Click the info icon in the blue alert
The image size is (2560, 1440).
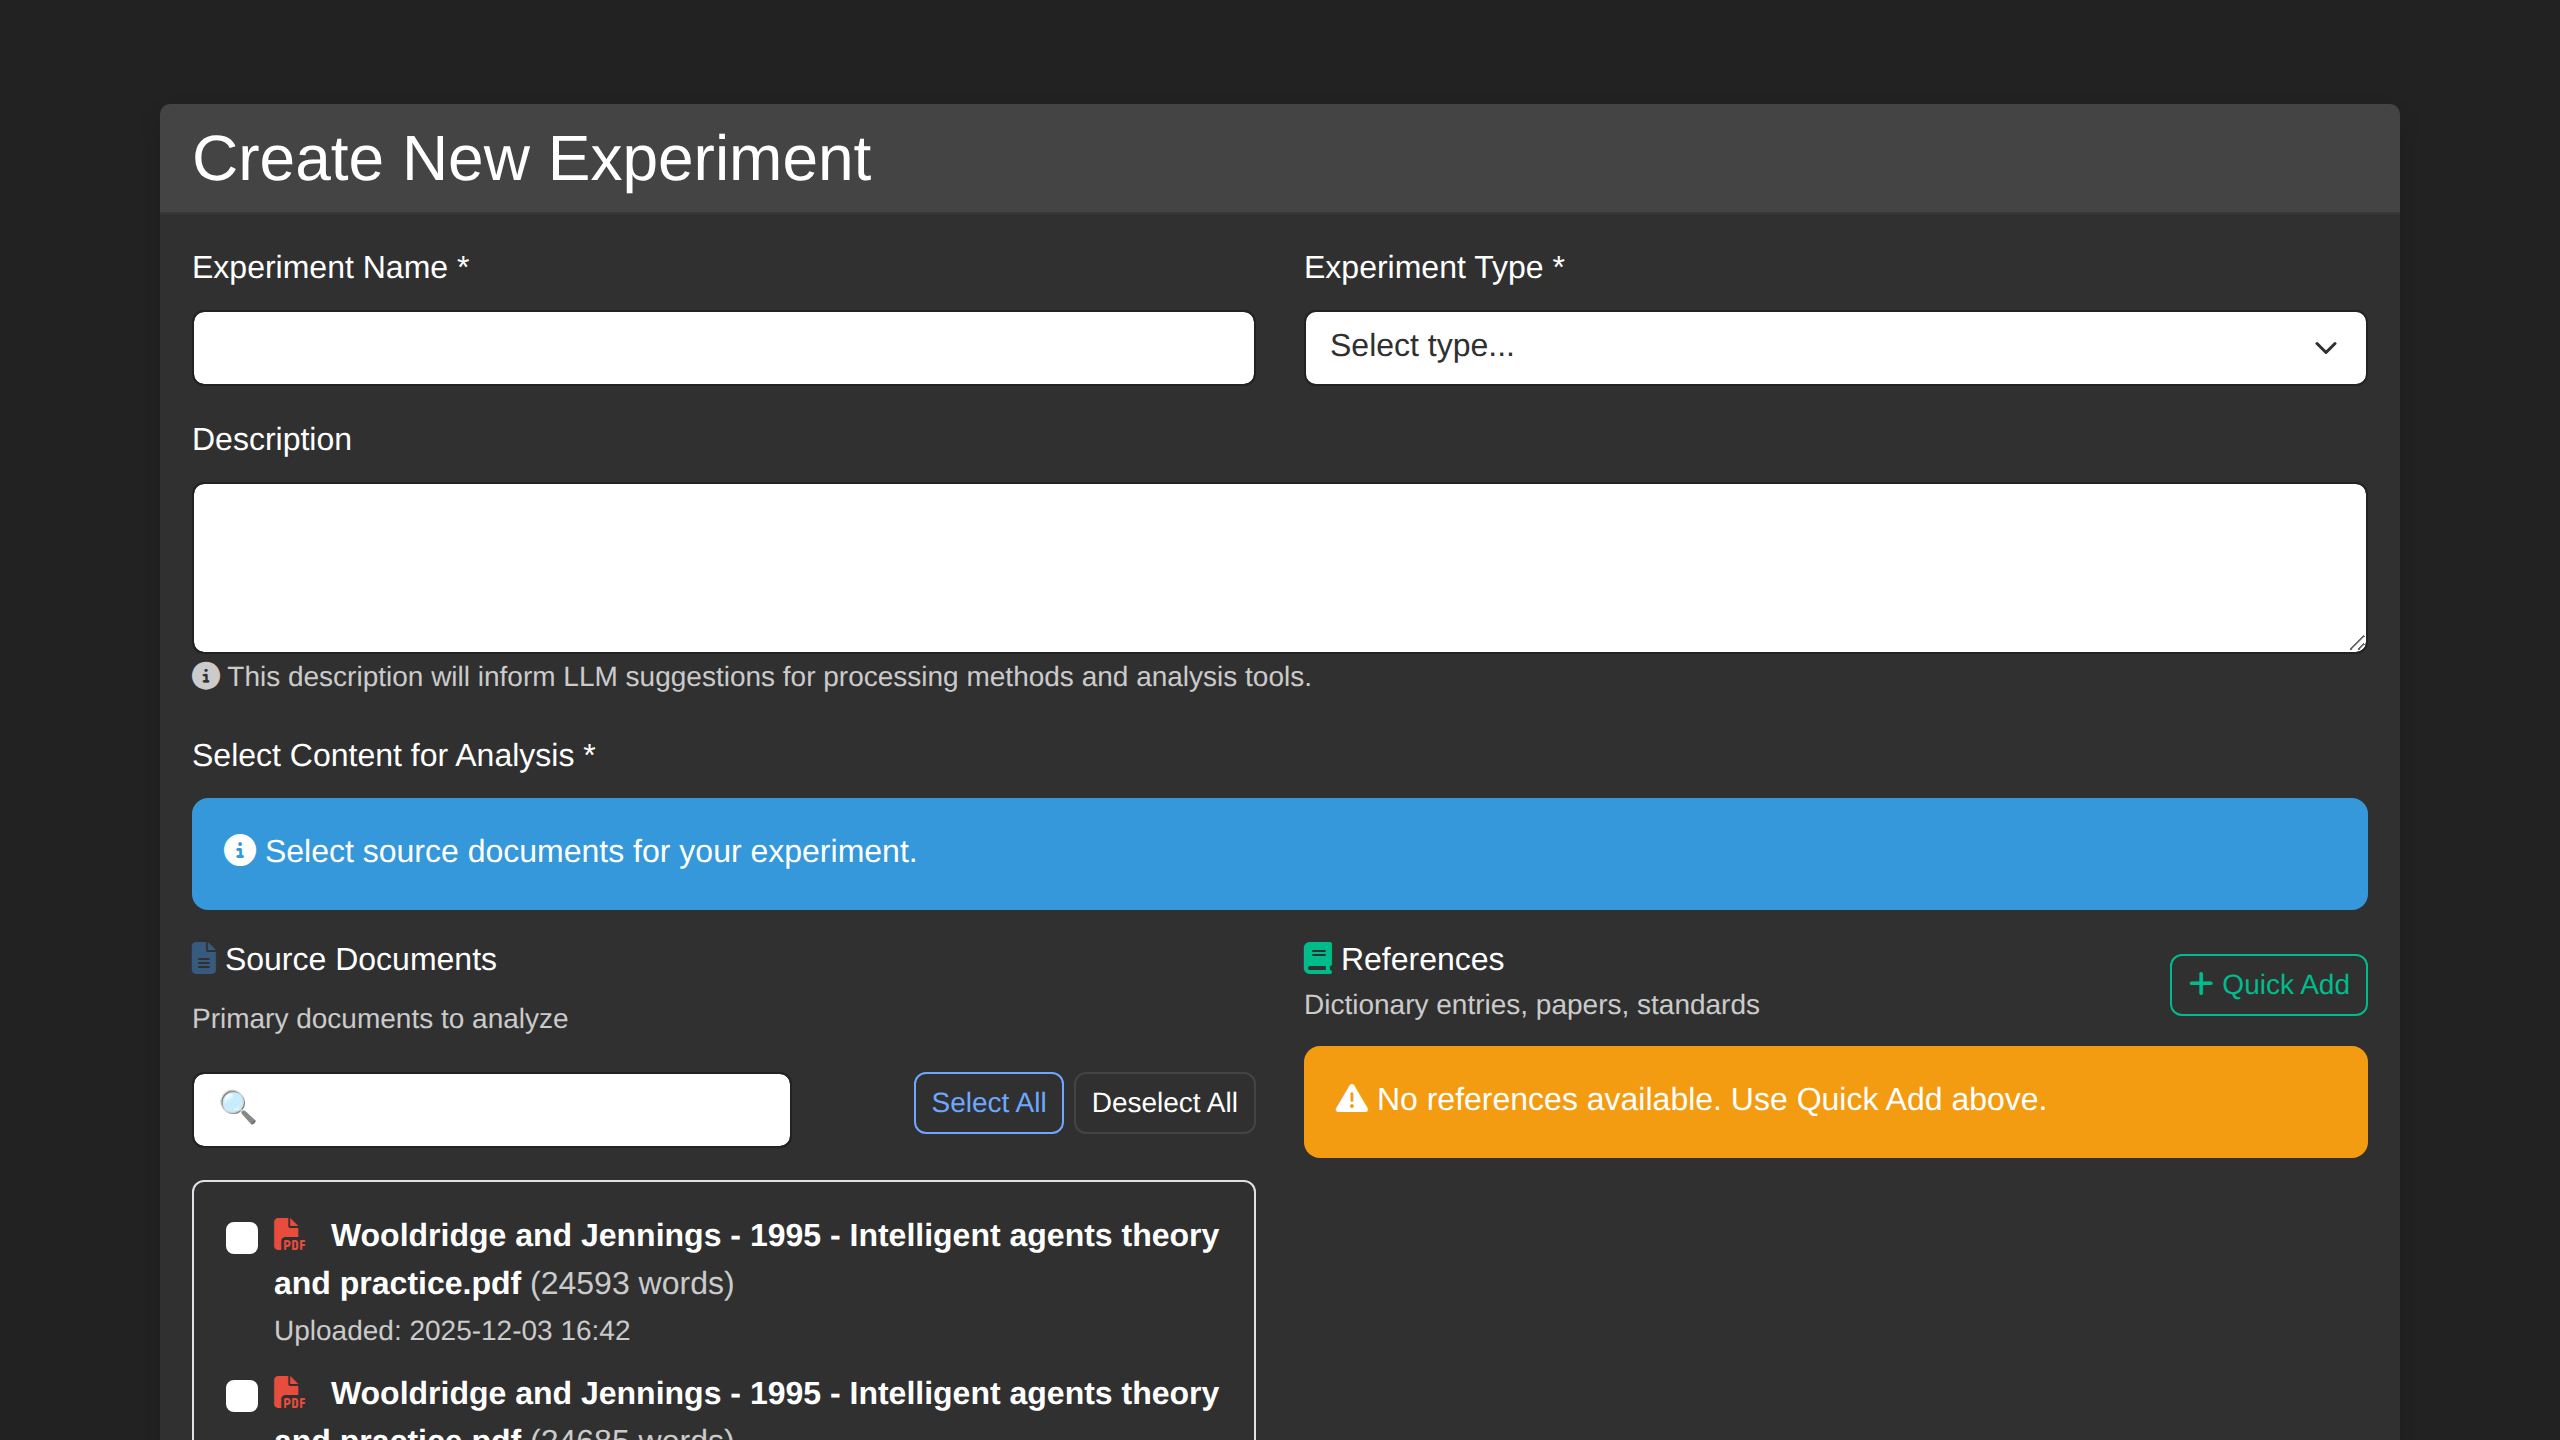[x=239, y=851]
